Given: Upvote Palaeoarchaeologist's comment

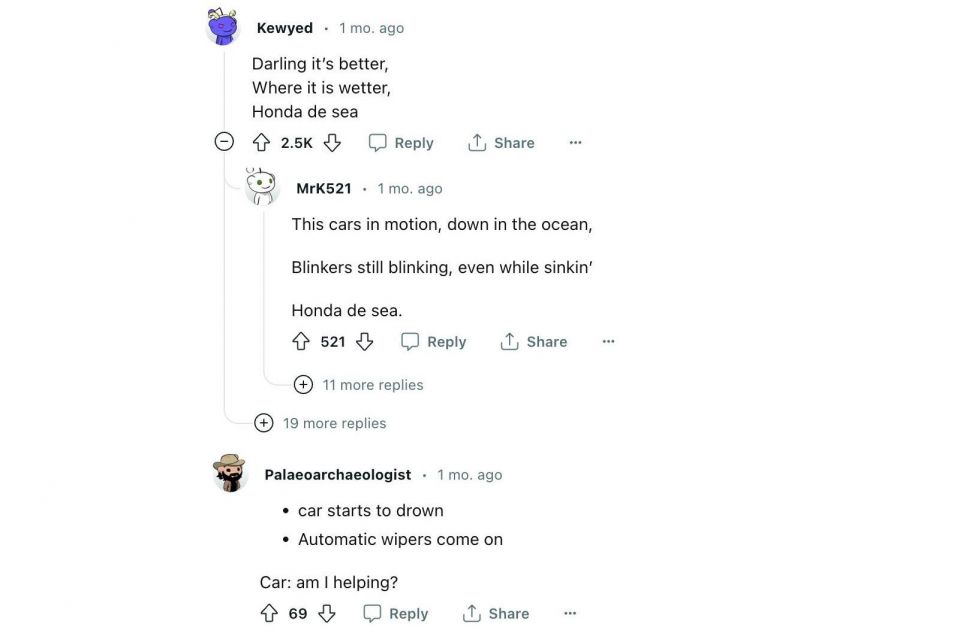Looking at the screenshot, I should [269, 614].
